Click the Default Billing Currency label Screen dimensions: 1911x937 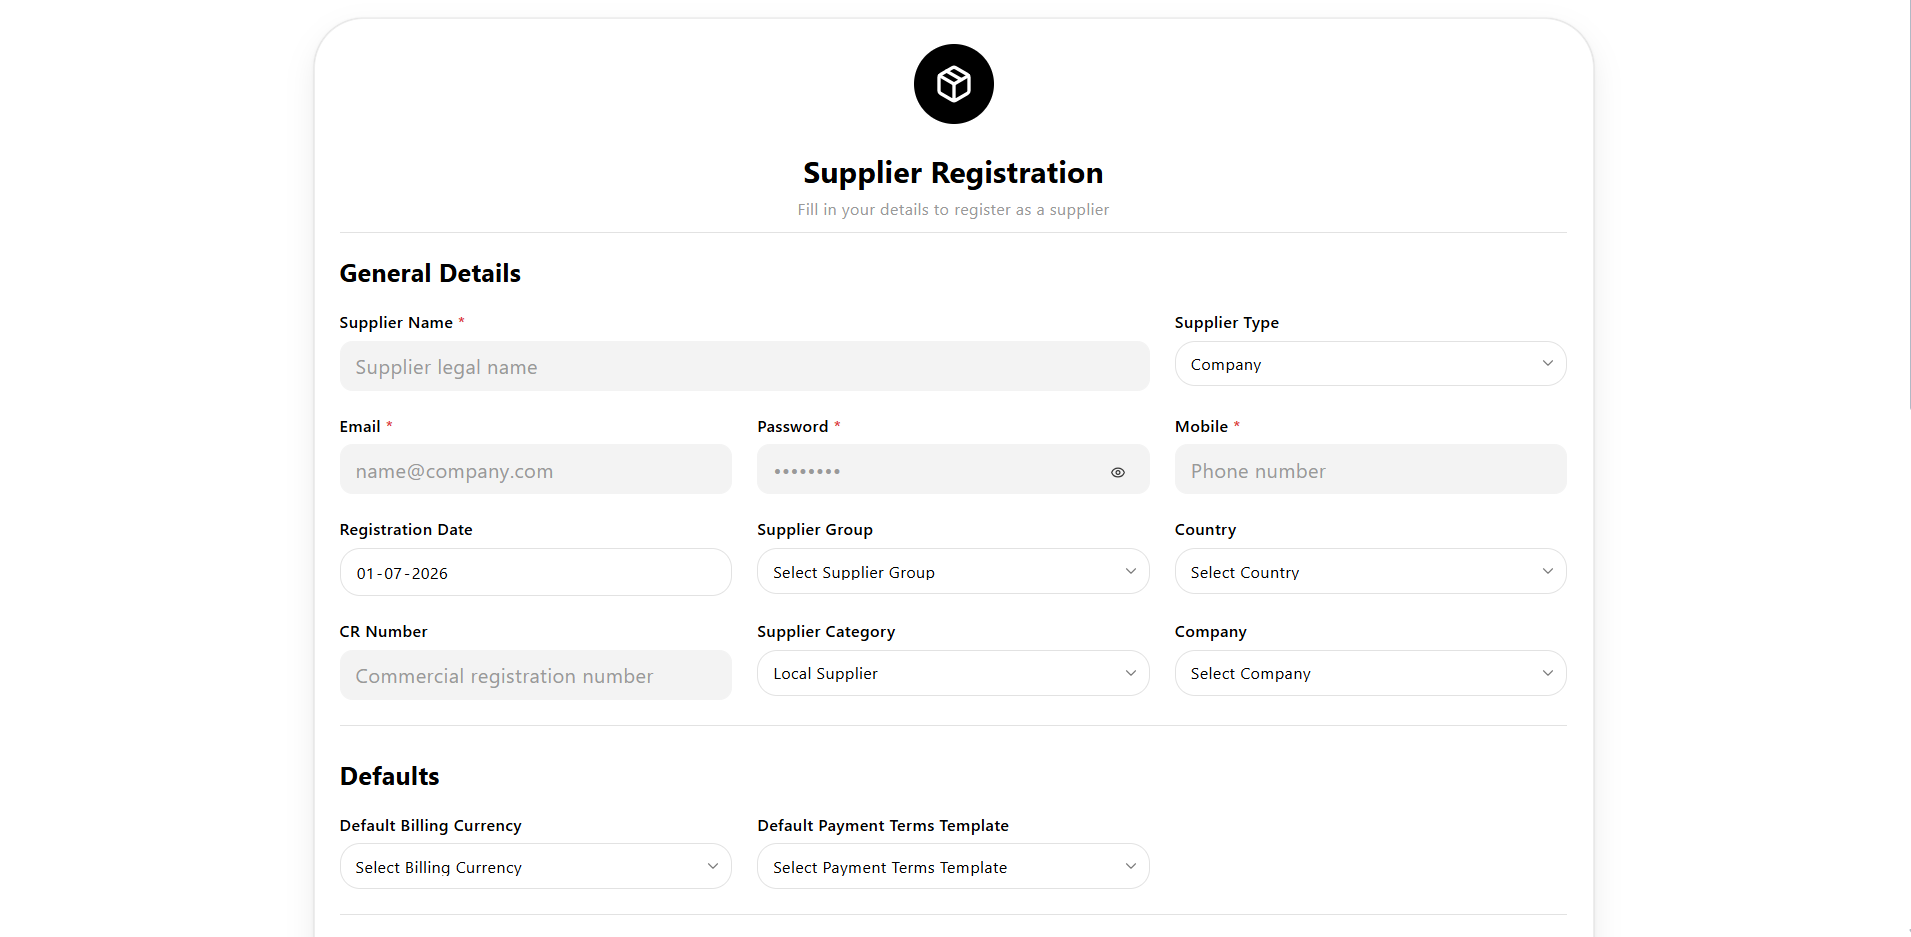[431, 826]
